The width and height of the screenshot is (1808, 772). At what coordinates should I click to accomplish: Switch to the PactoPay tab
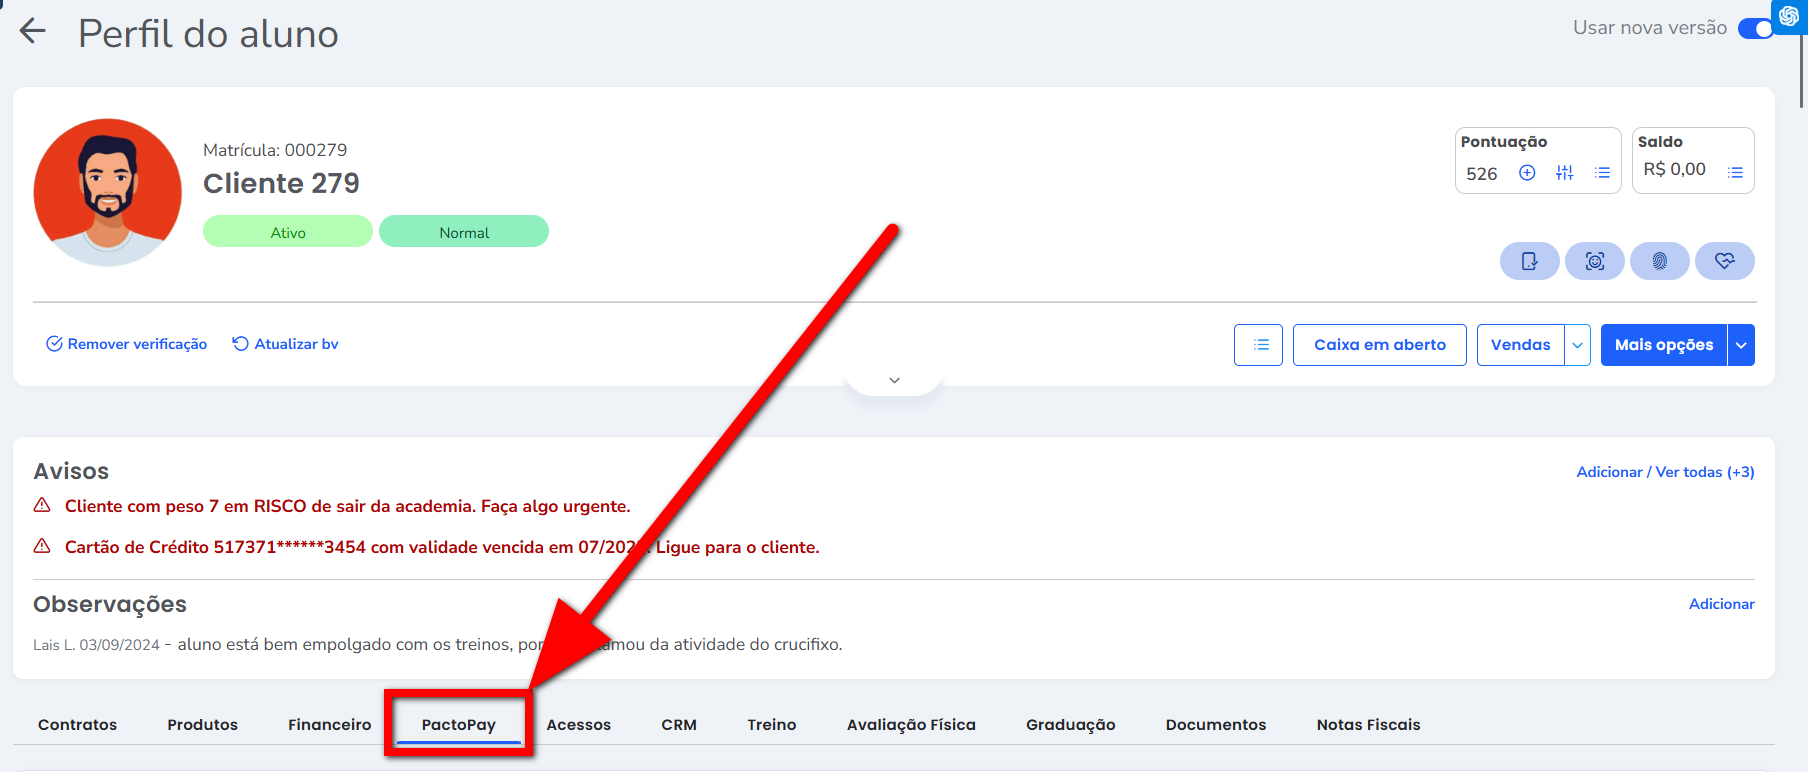click(459, 725)
